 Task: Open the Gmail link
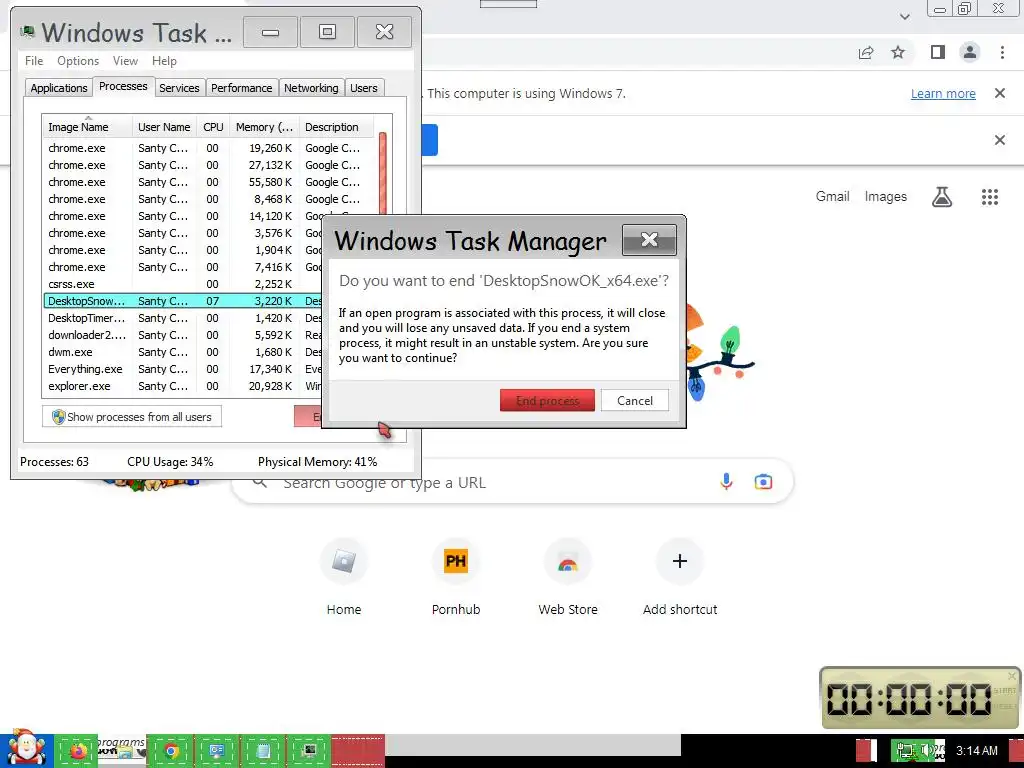(x=833, y=197)
